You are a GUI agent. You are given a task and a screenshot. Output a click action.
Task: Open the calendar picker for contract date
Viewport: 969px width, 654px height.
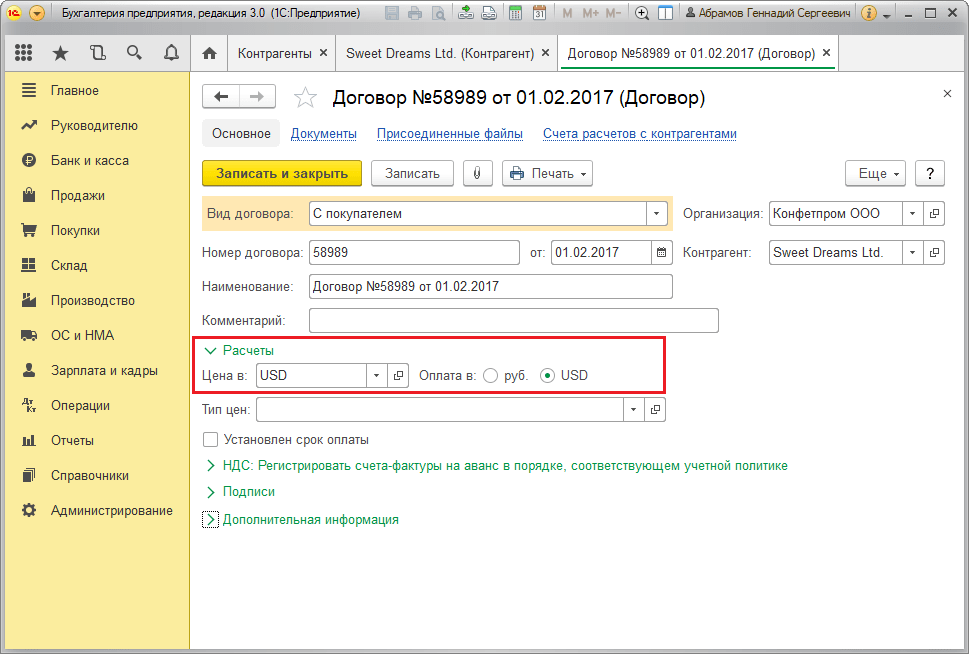(661, 252)
